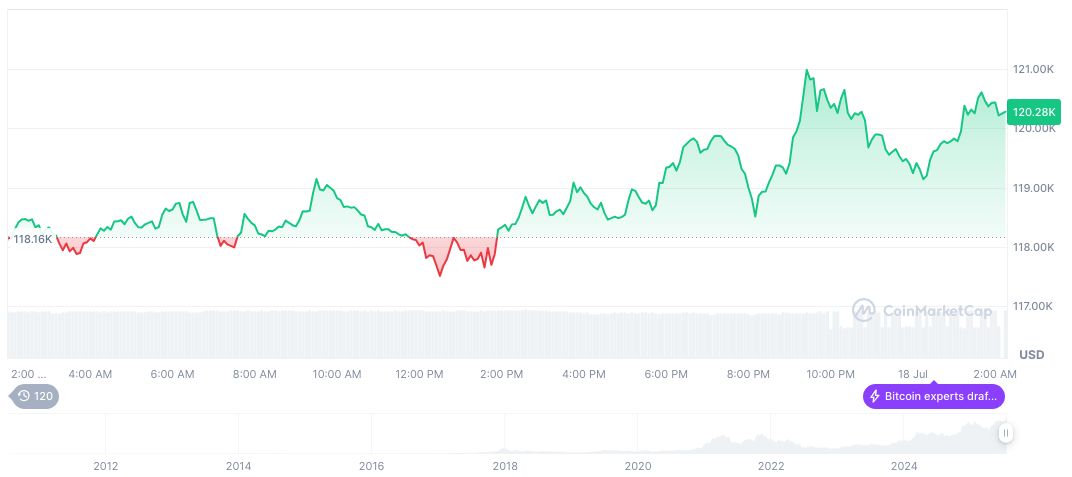Click the 118.16K opening price label
Viewport: 1072px width, 477px height.
tap(32, 239)
